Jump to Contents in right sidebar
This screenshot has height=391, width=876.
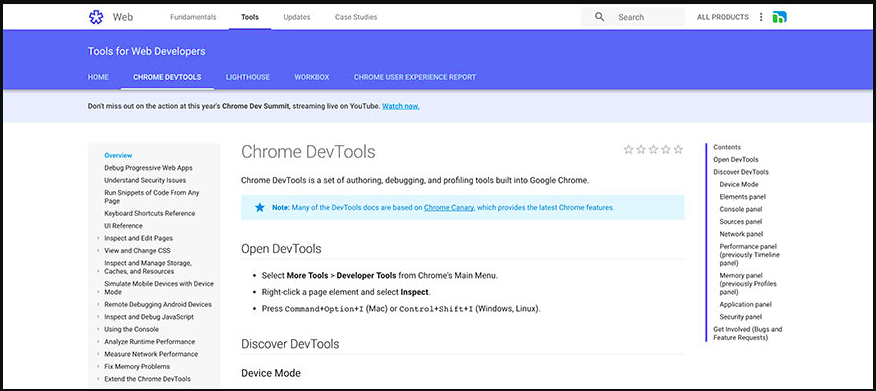[x=727, y=147]
